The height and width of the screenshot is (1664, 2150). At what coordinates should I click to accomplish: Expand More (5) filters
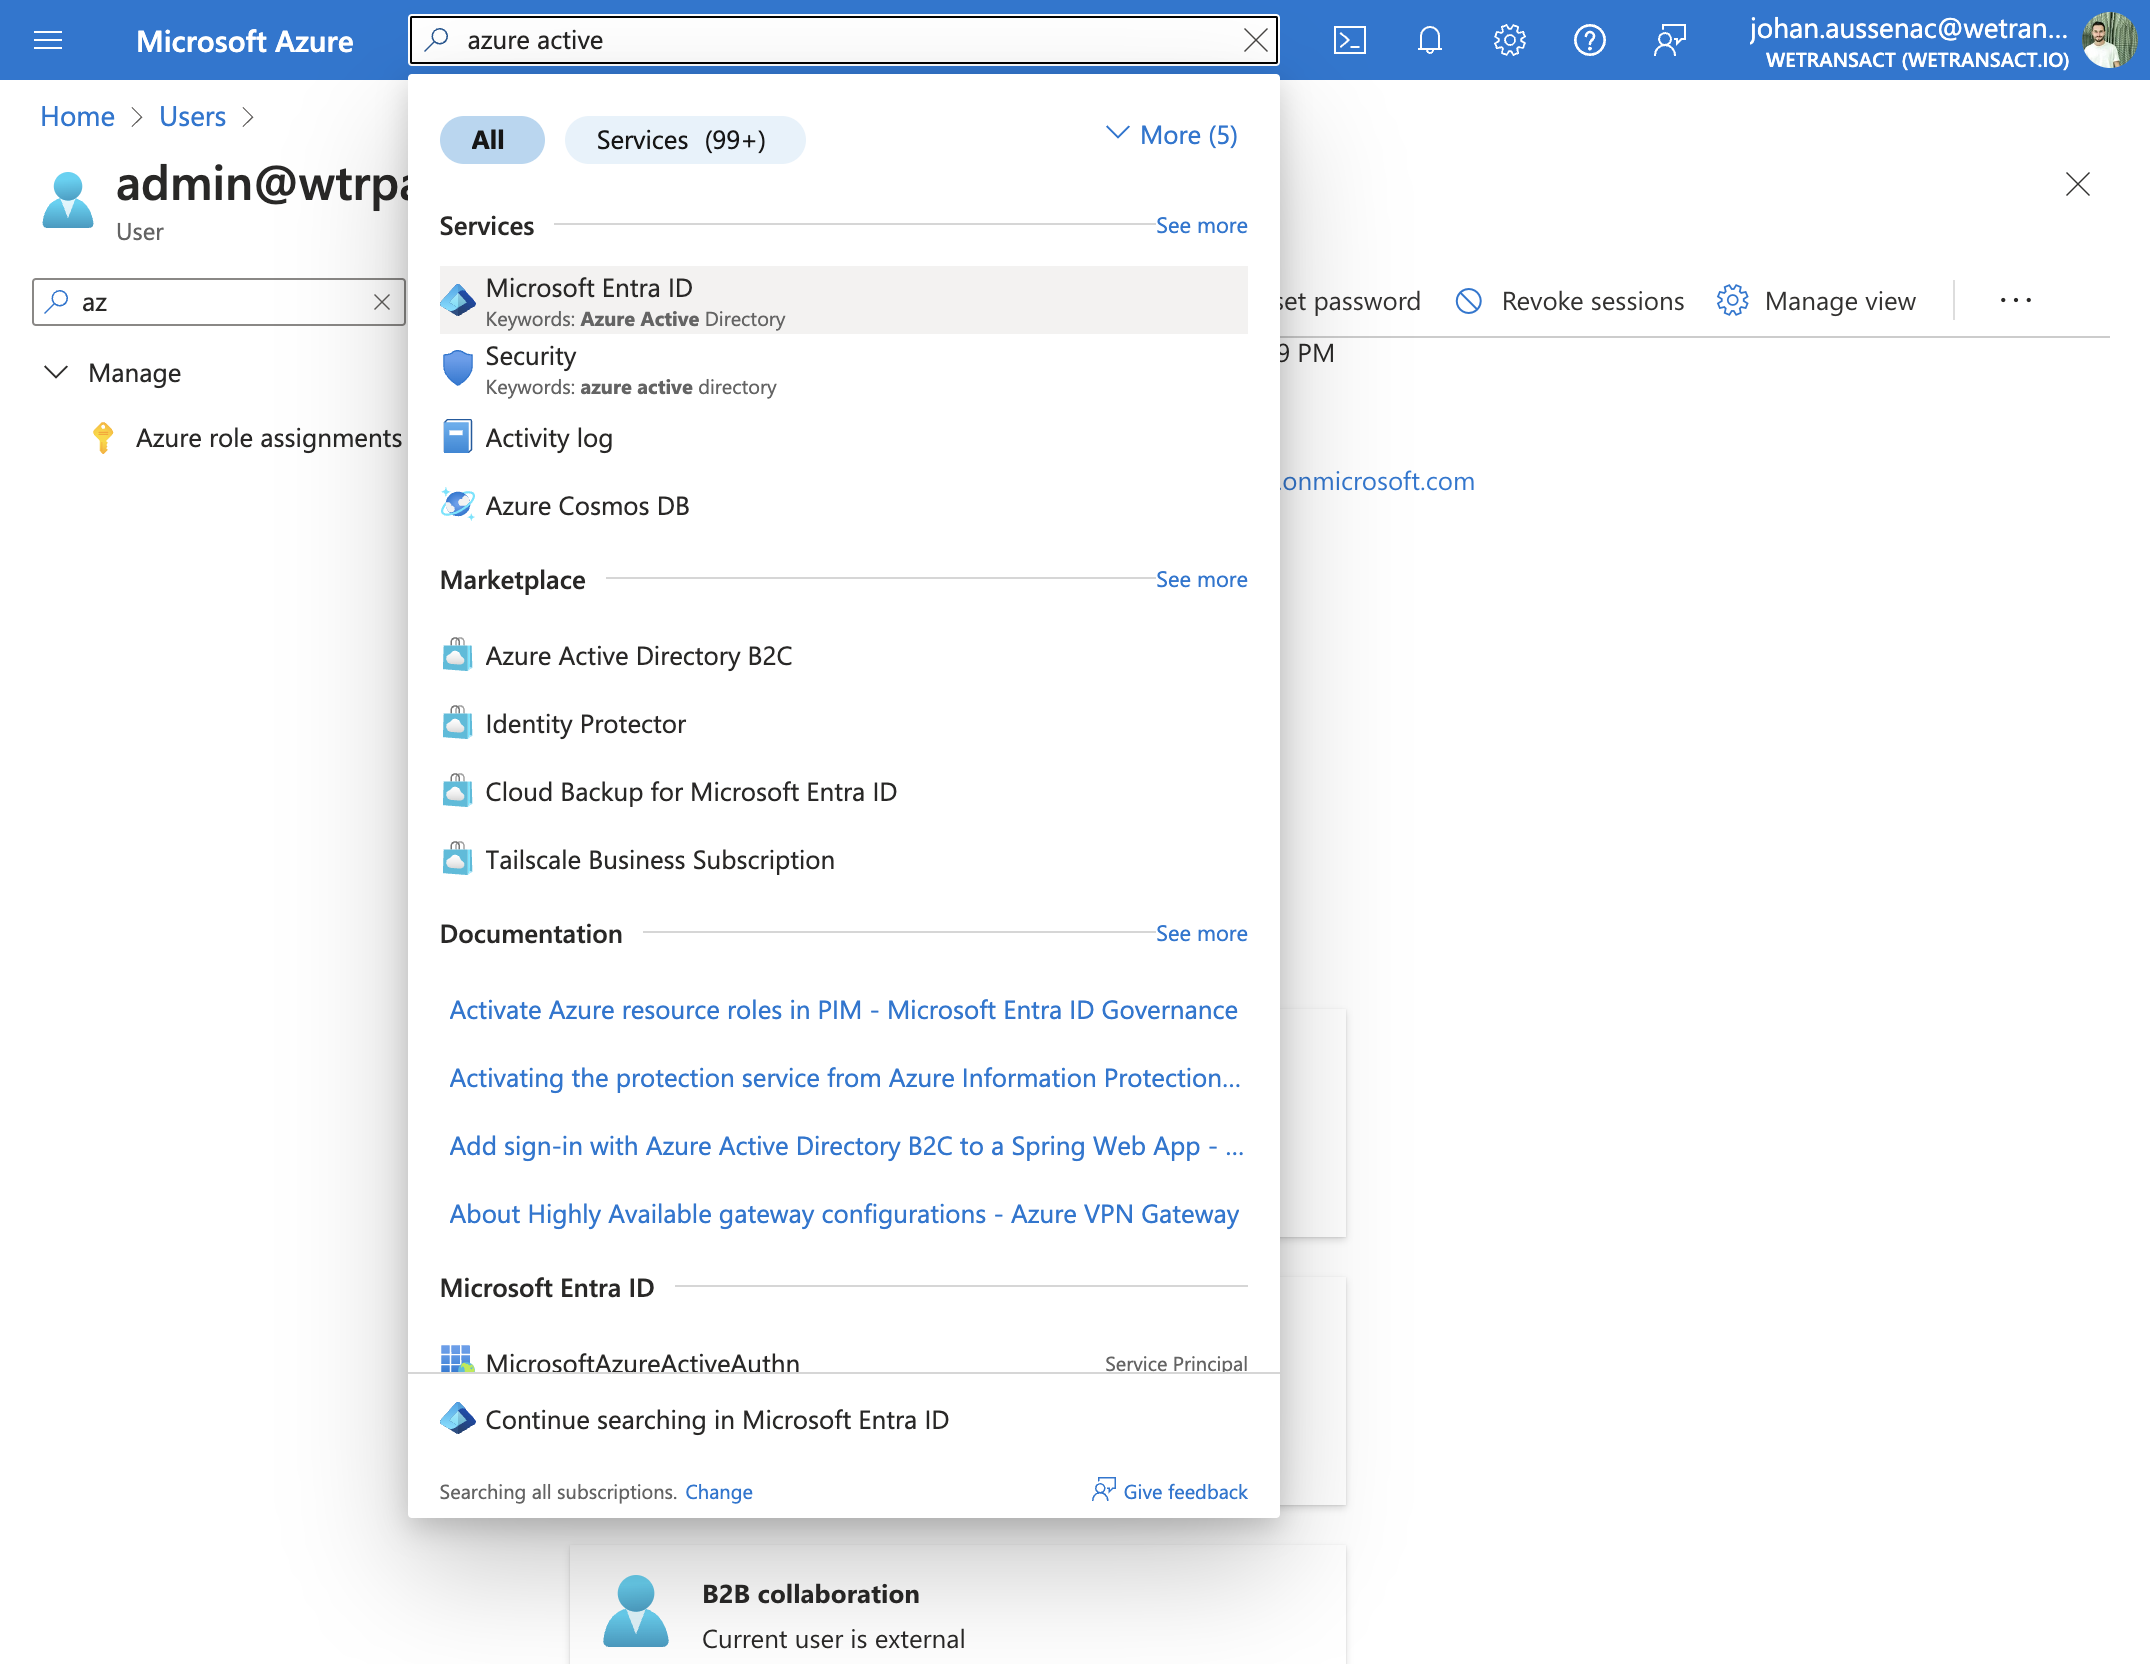1171,135
